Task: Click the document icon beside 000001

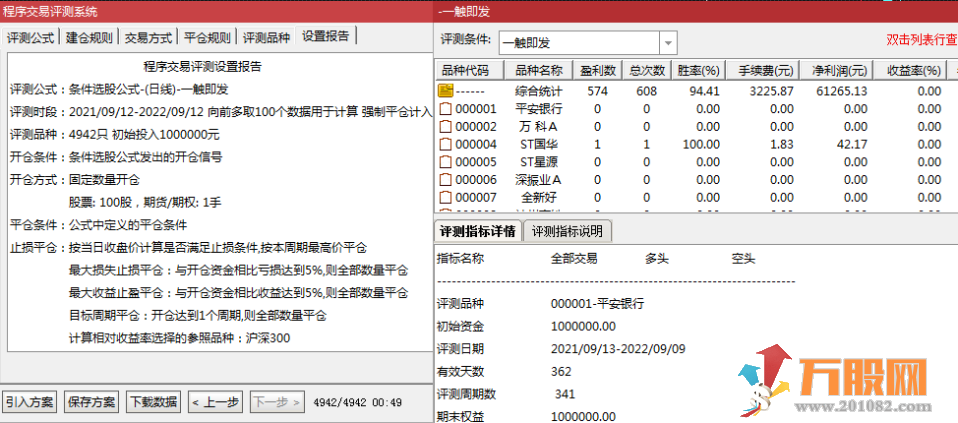Action: coord(446,109)
